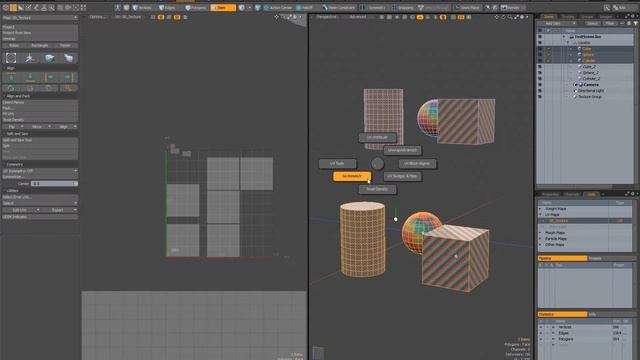Toggle visibility of Camera item
Screen dimensions: 640x360
pos(540,84)
